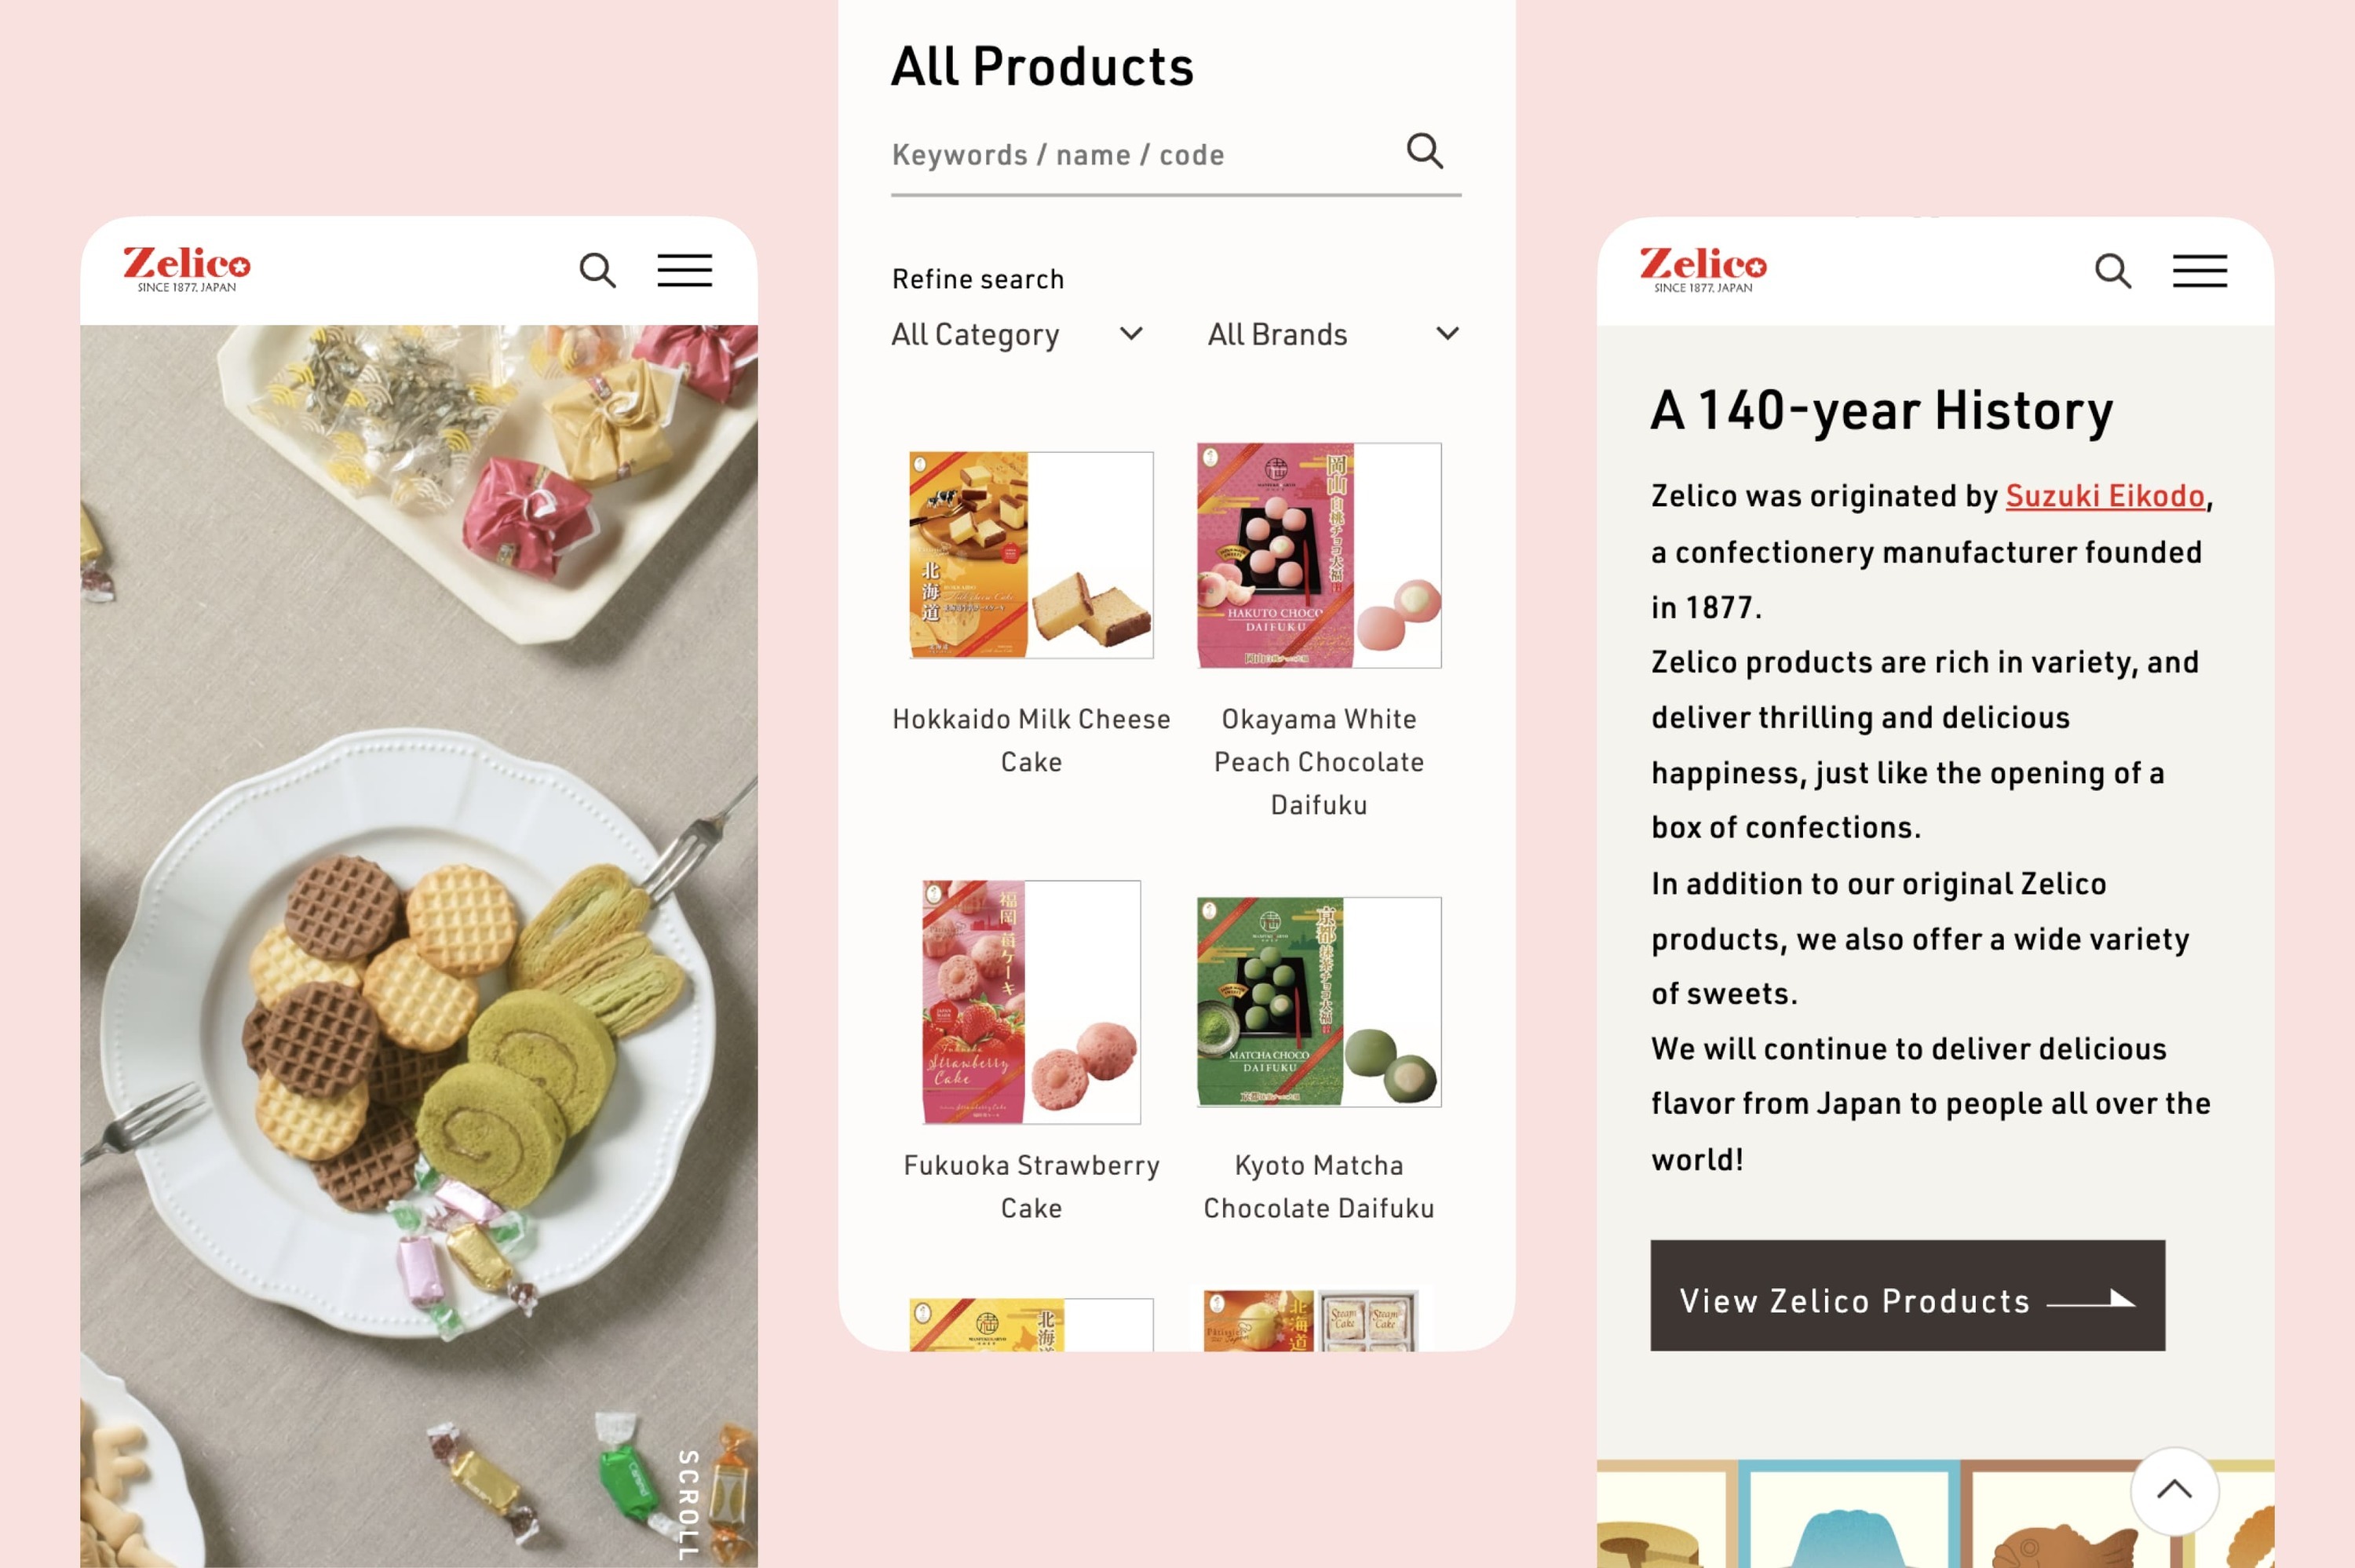Select Fukuoka Strawberry Cake product thumbnail
2355x1568 pixels.
1030,1002
